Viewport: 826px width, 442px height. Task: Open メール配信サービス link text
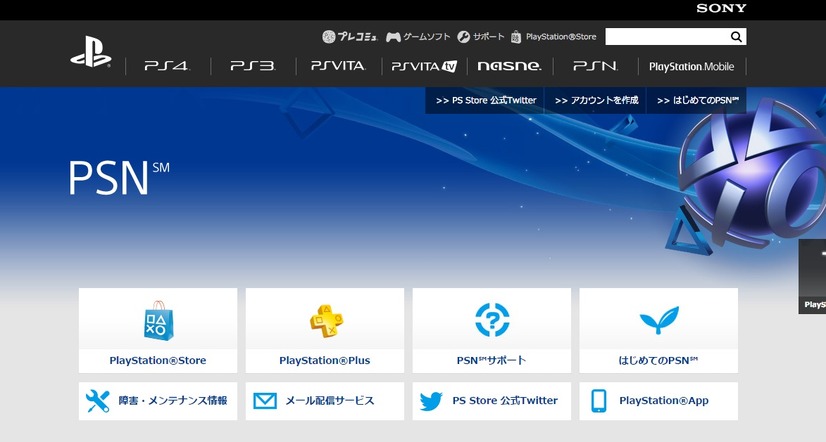[330, 400]
